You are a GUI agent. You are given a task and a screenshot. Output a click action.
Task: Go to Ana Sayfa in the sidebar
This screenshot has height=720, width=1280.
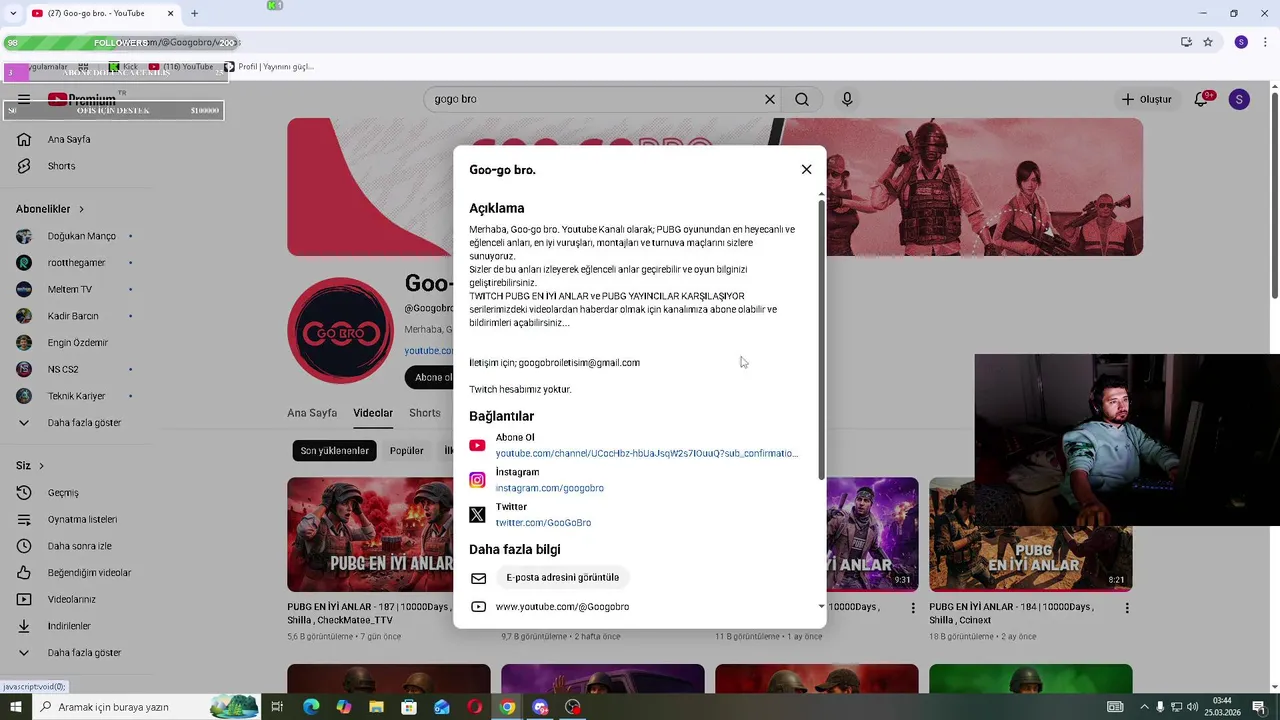(x=69, y=139)
